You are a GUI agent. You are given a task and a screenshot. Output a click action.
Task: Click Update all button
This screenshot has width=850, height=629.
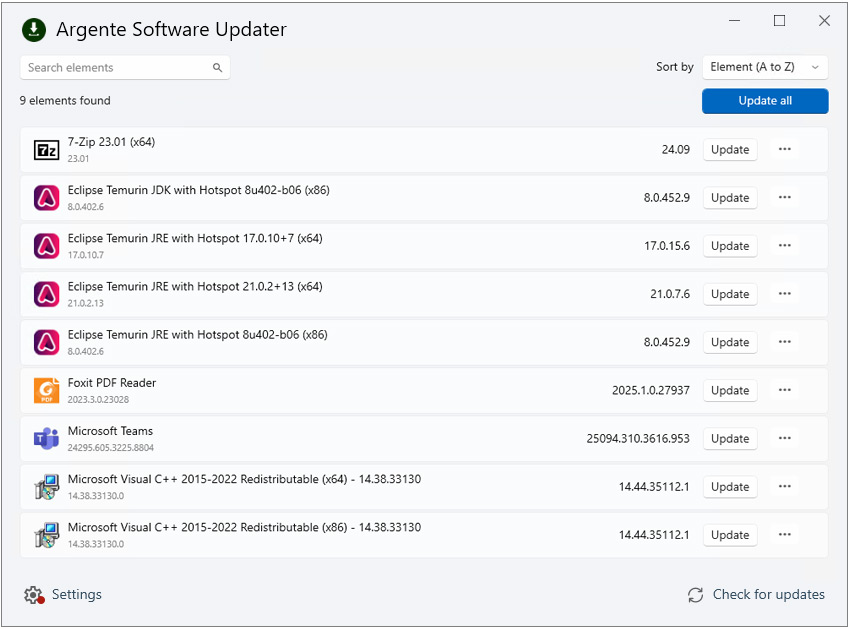765,101
